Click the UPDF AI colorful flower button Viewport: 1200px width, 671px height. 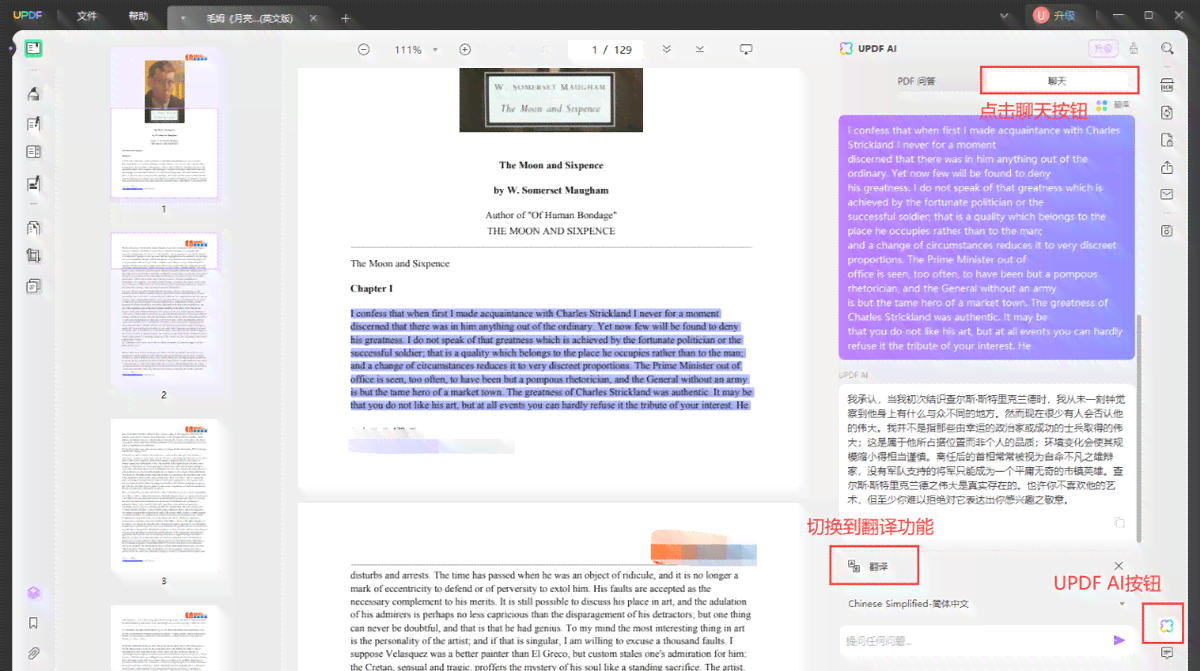[x=1167, y=625]
